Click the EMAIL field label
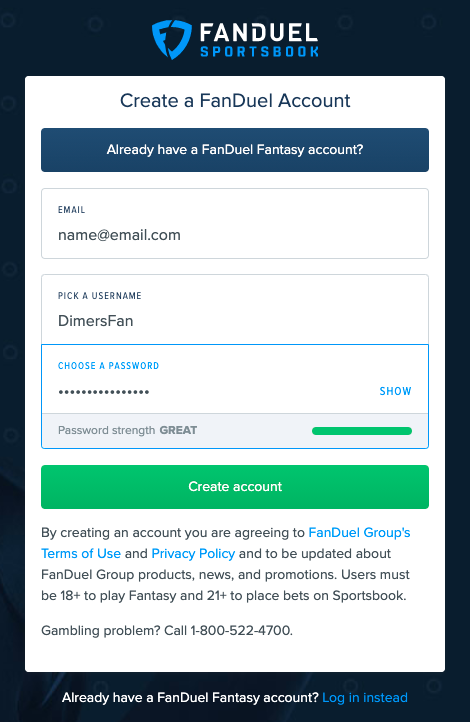This screenshot has height=722, width=470. 71,210
